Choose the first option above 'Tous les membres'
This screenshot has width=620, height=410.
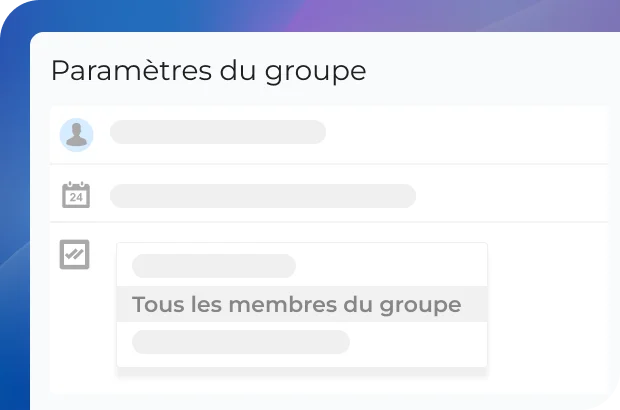coord(214,266)
